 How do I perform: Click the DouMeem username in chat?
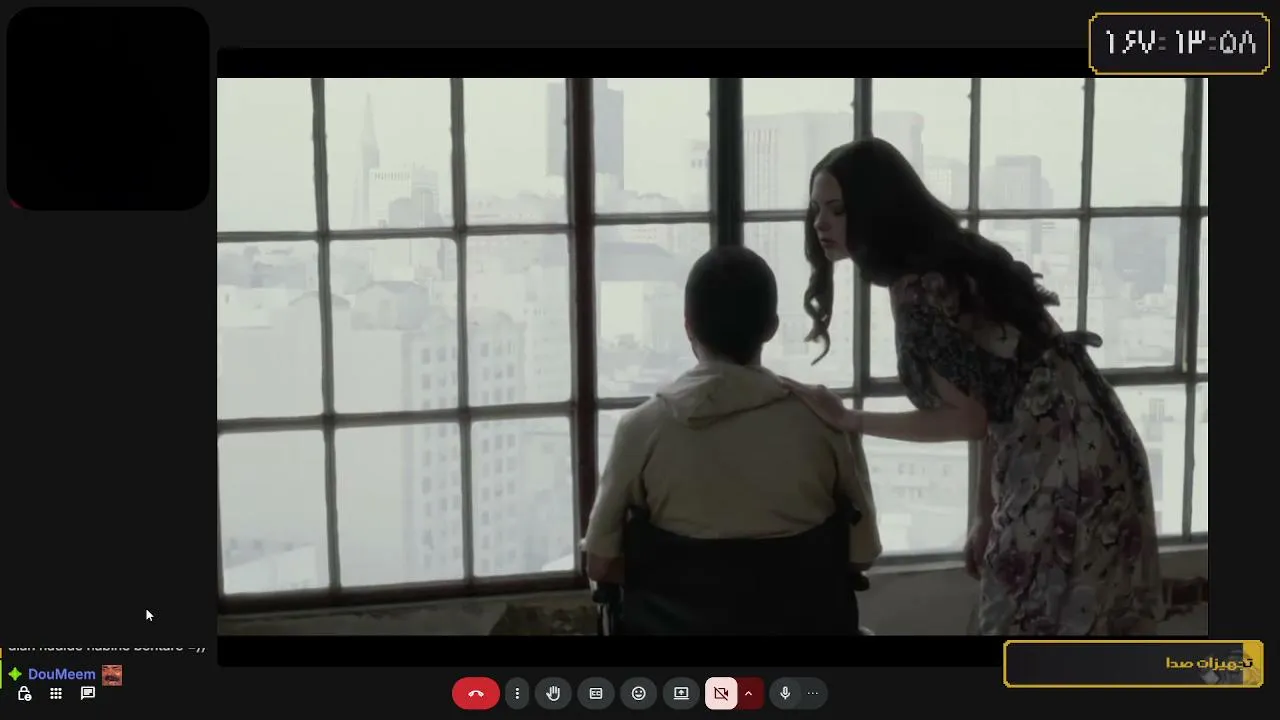pyautogui.click(x=62, y=674)
